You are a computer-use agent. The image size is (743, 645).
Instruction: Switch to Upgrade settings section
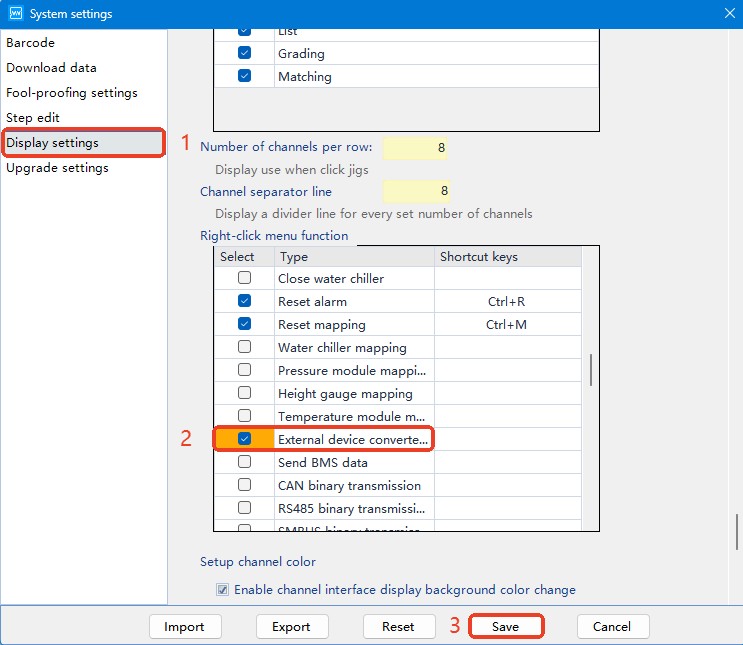click(57, 168)
